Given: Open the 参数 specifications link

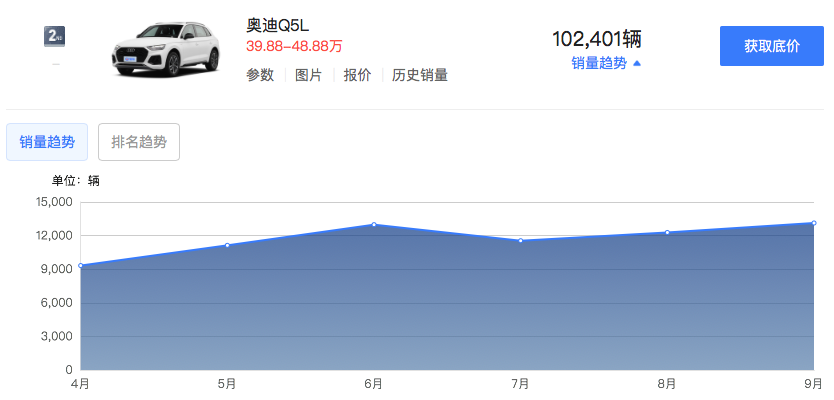Looking at the screenshot, I should tap(260, 75).
